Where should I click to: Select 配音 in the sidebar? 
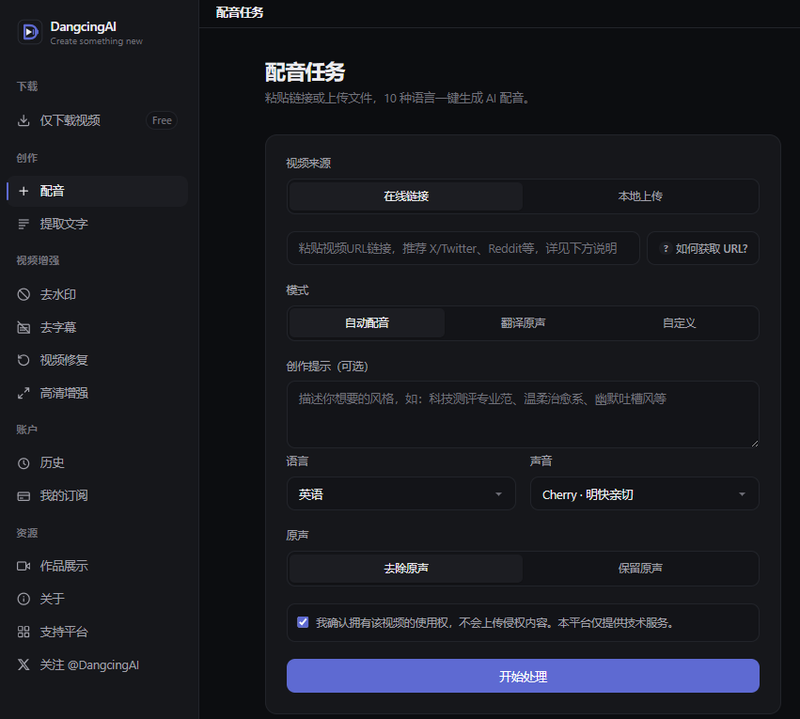pos(97,191)
